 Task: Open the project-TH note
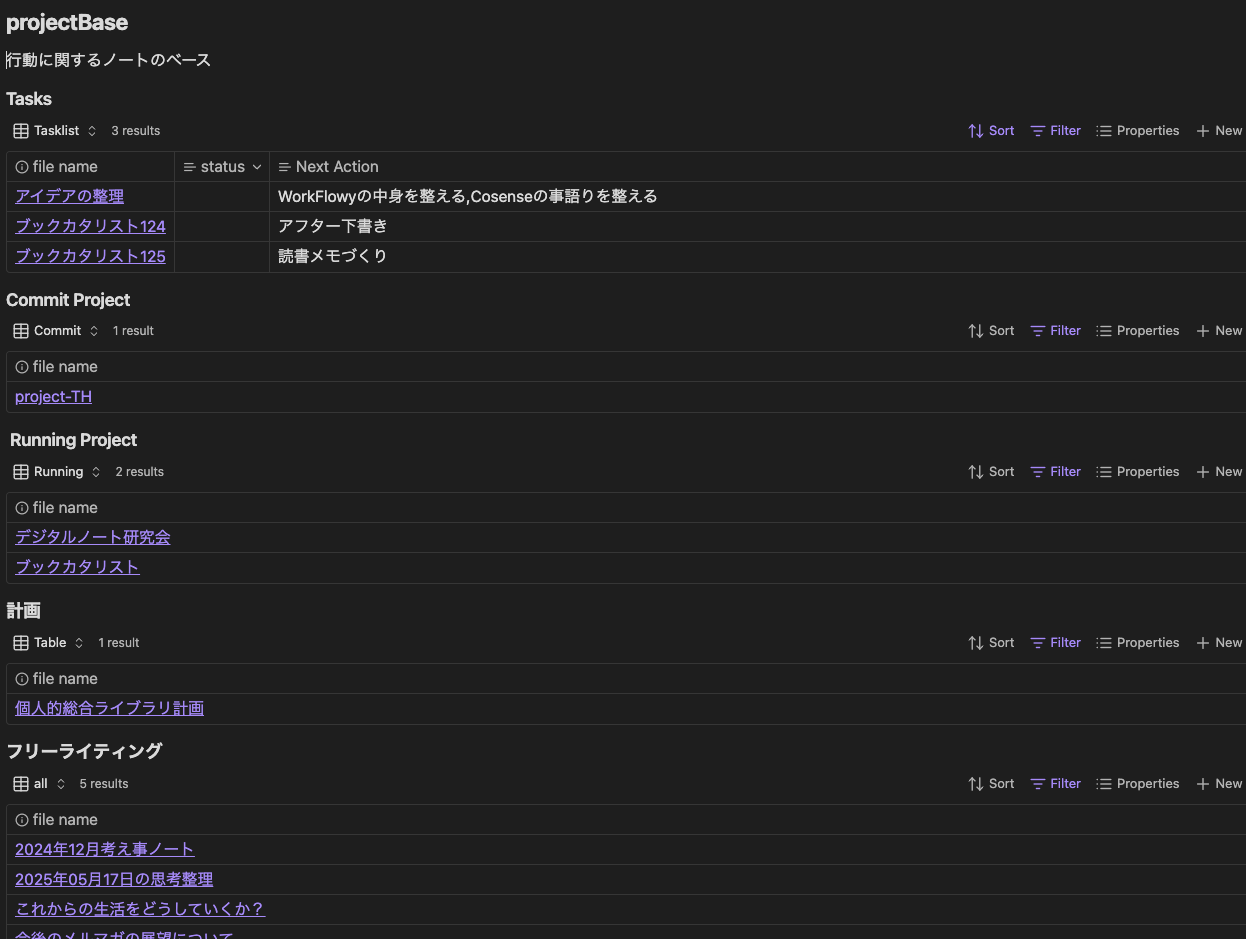53,397
